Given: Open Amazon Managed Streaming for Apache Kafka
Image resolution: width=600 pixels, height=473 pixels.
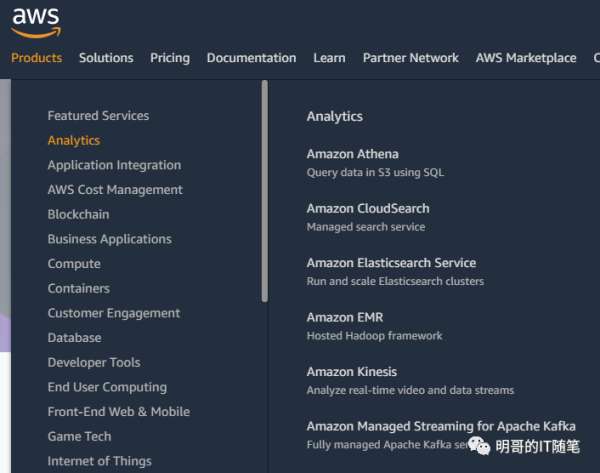Looking at the screenshot, I should coord(441,426).
